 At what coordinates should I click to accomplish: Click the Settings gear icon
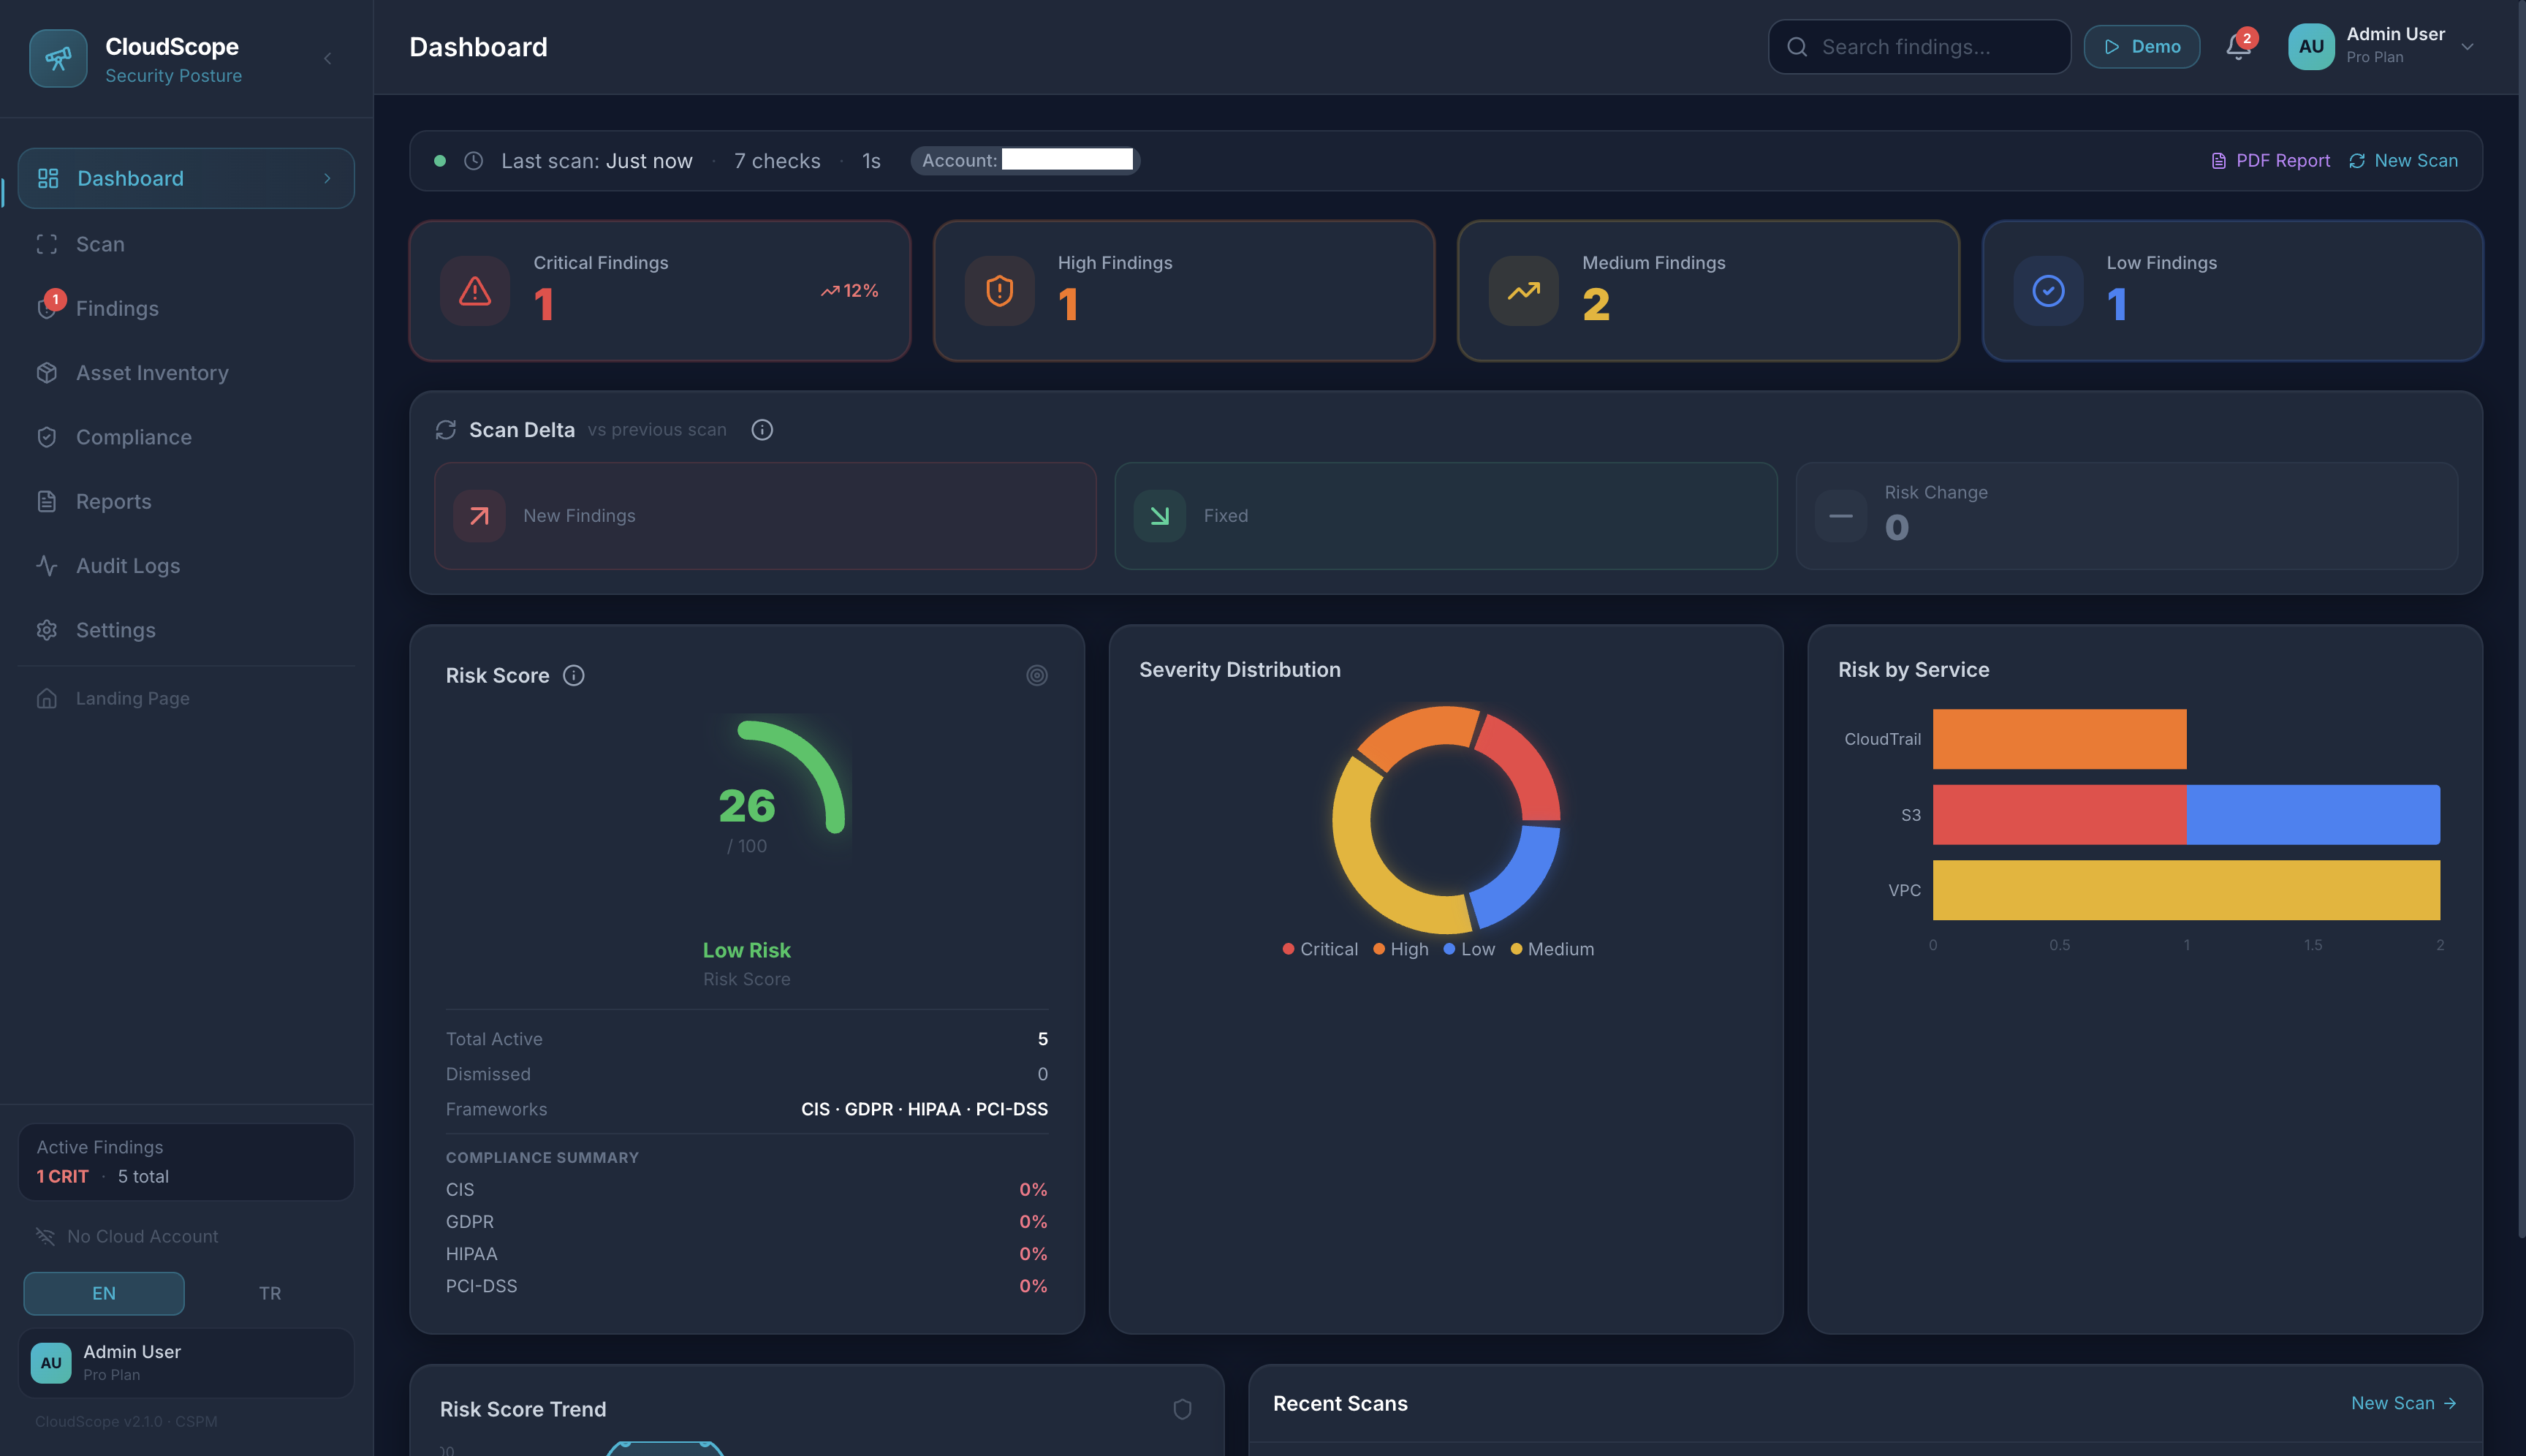[x=46, y=630]
